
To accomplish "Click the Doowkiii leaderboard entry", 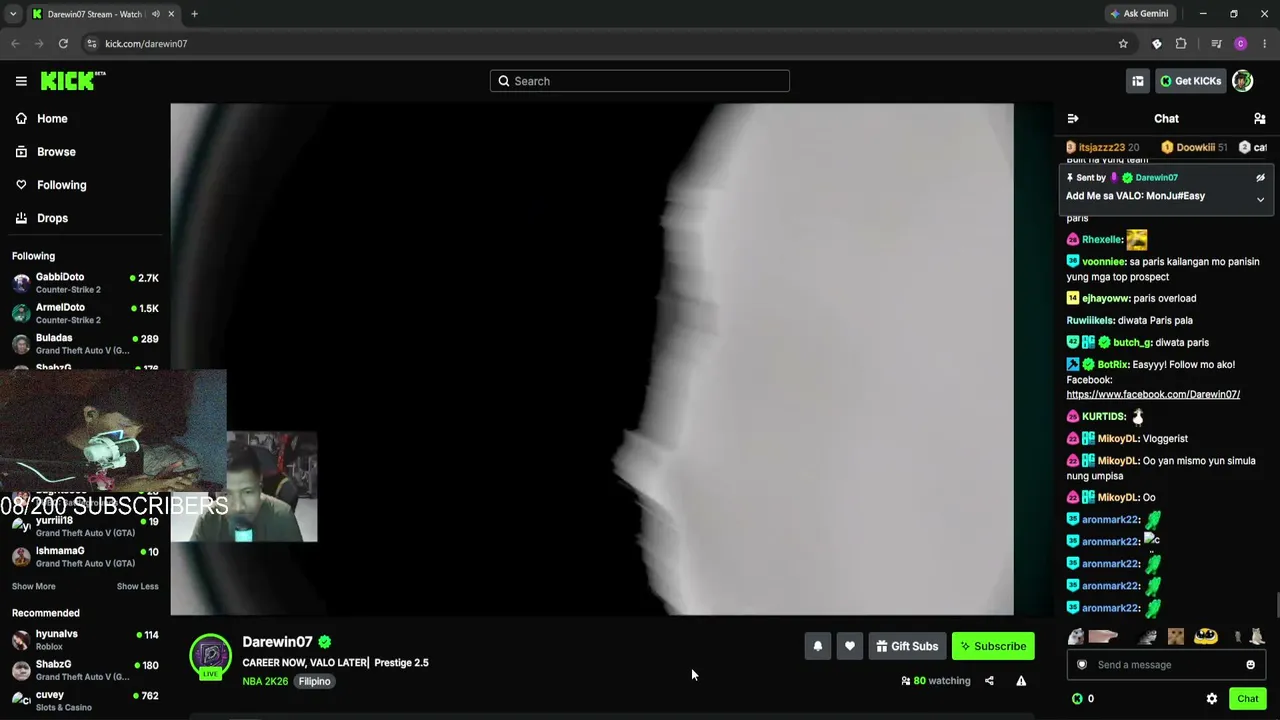I will (1193, 148).
